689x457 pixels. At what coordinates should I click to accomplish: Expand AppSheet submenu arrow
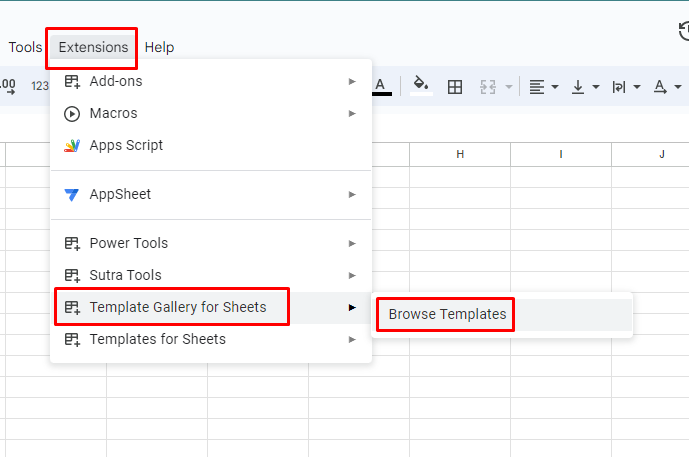(352, 194)
